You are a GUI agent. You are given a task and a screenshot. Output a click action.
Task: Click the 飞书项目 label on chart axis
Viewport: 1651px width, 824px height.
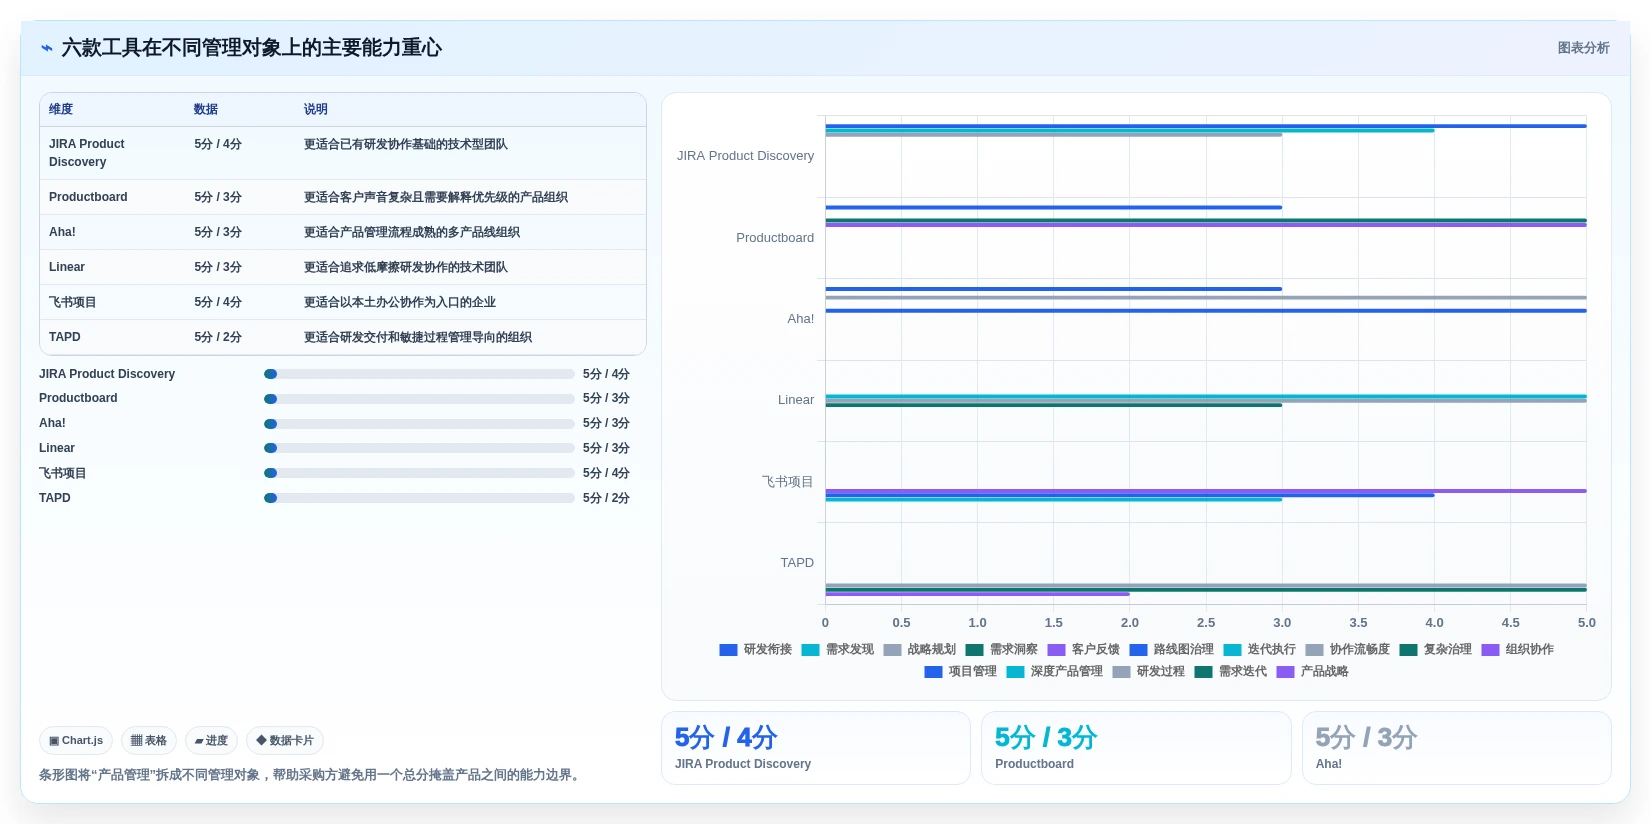788,482
